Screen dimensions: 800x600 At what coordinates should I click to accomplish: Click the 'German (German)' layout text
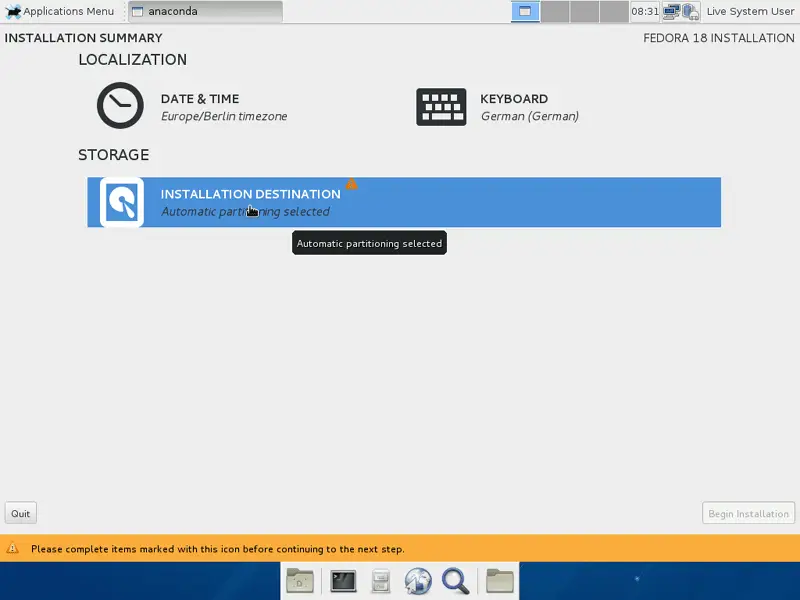click(530, 116)
